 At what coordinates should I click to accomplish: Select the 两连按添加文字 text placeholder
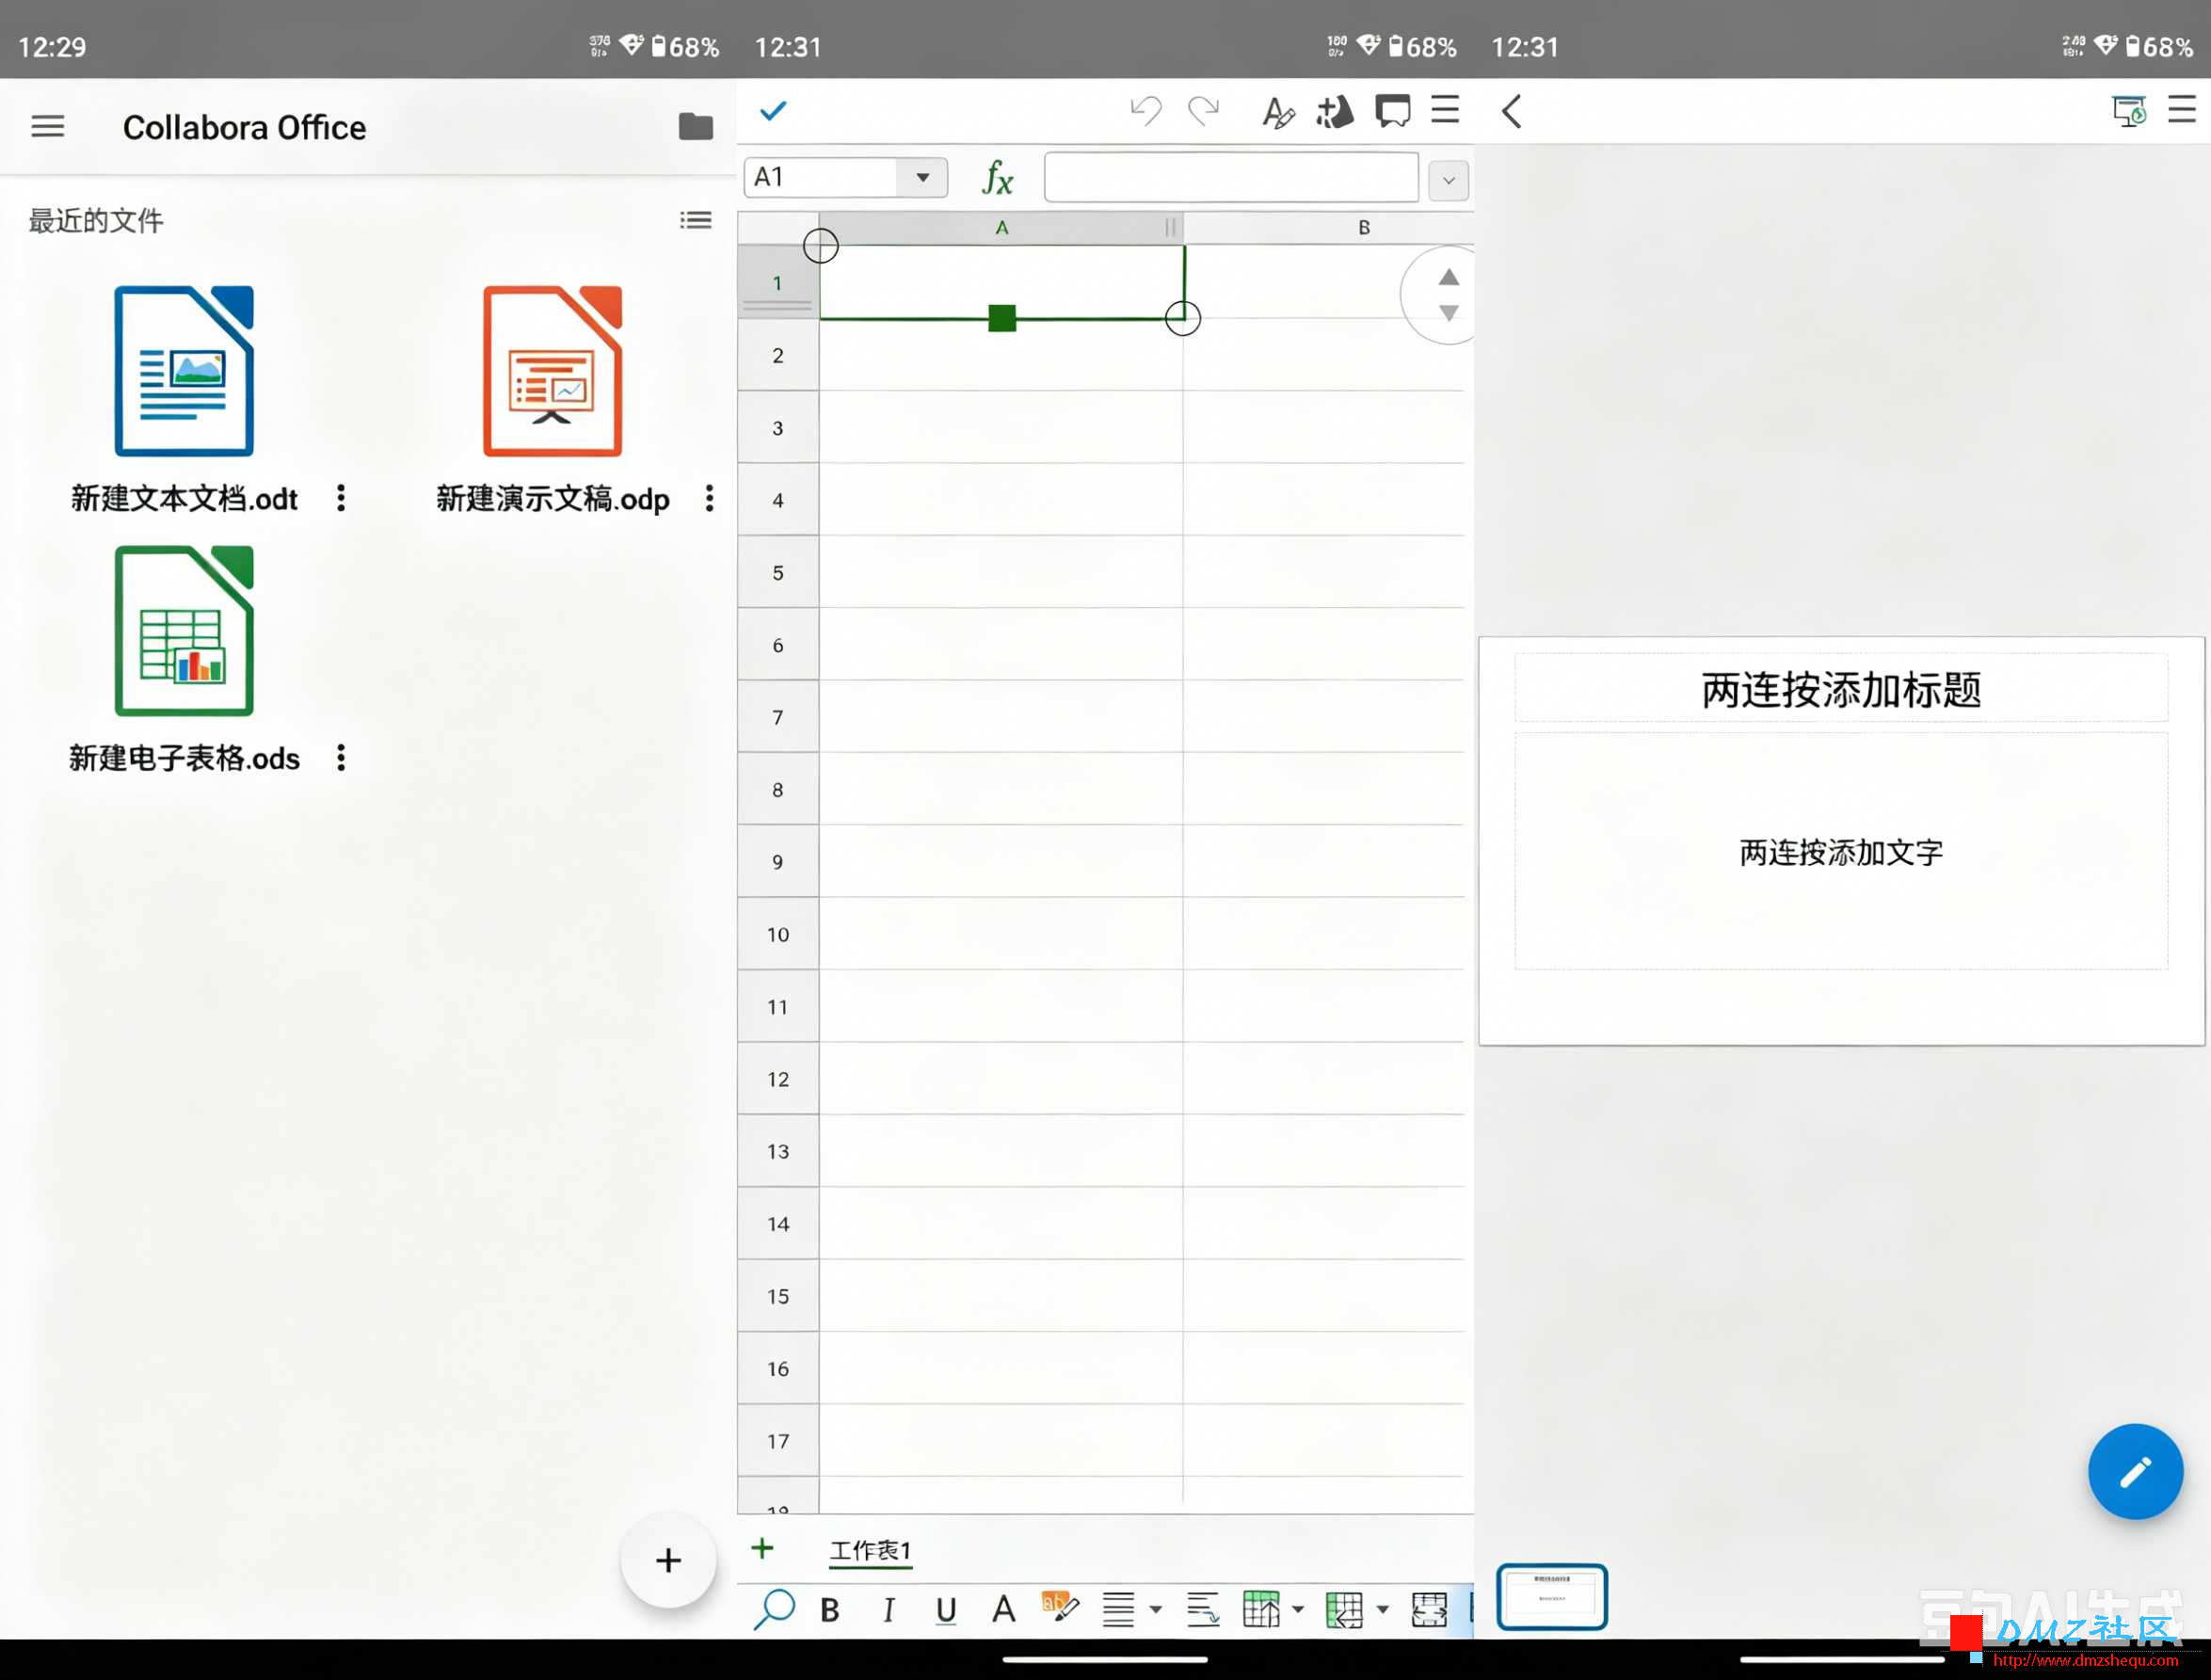1841,852
